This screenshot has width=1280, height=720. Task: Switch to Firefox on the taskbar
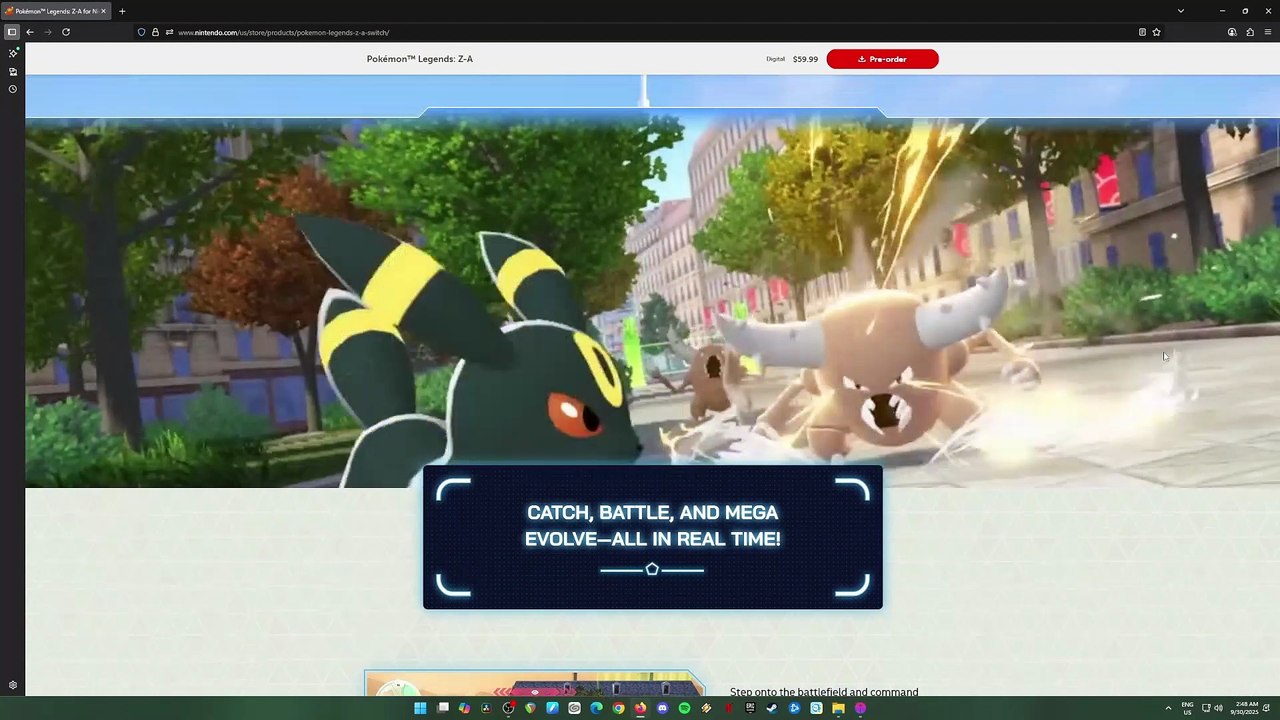[x=640, y=708]
